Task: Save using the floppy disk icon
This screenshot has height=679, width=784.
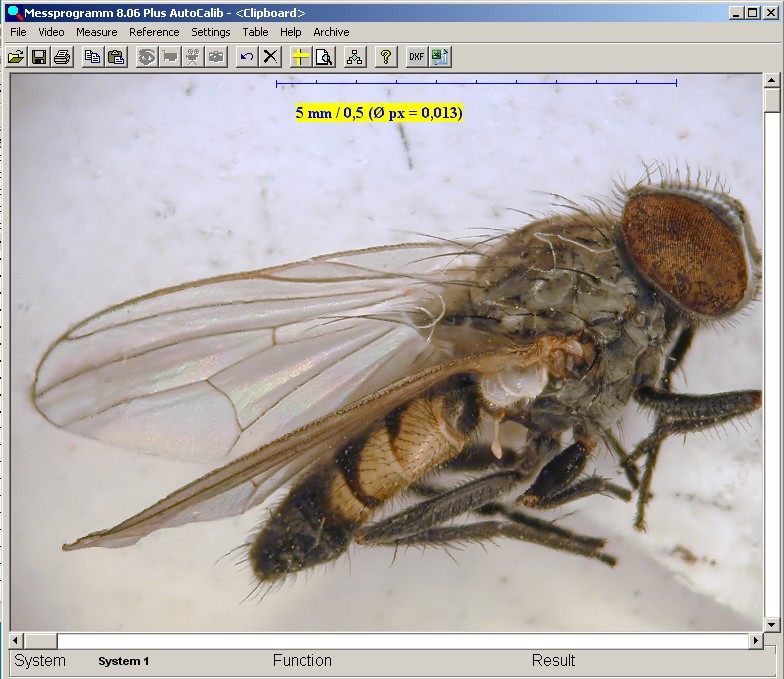Action: tap(39, 57)
